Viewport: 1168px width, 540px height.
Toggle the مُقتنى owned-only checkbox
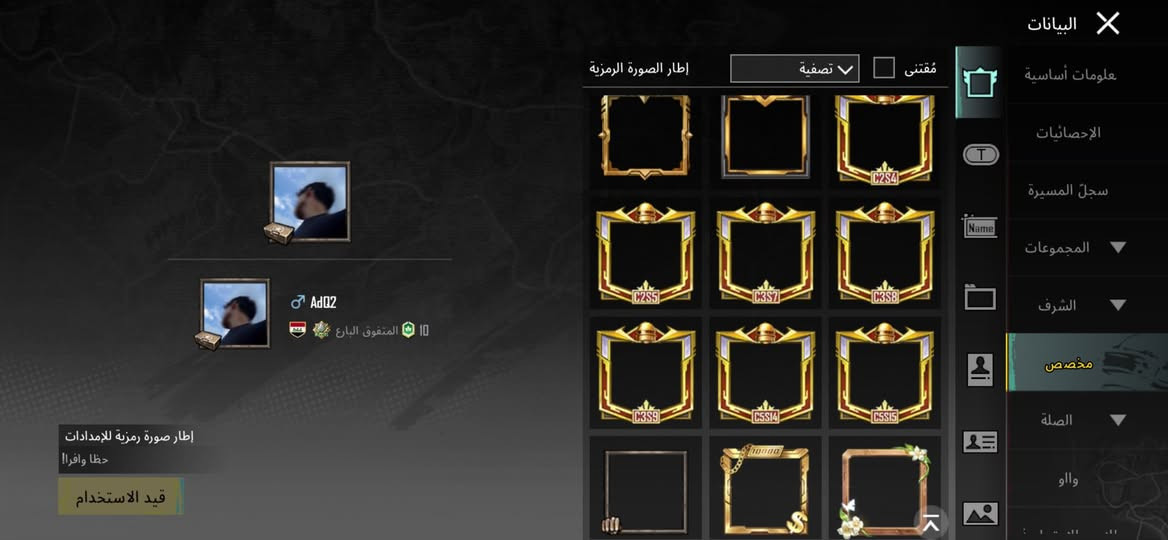[x=883, y=69]
